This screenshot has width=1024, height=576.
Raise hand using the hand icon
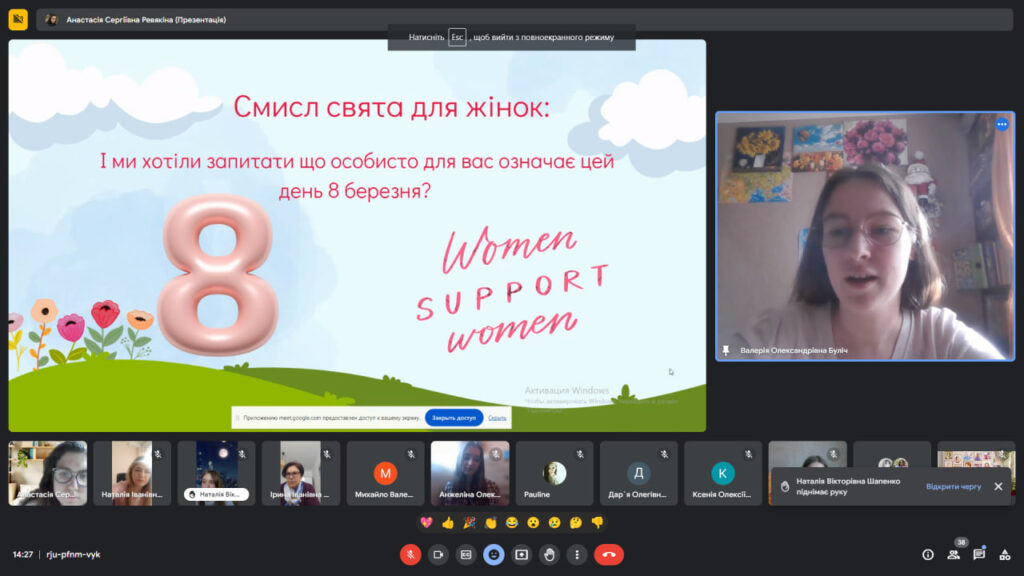click(549, 554)
